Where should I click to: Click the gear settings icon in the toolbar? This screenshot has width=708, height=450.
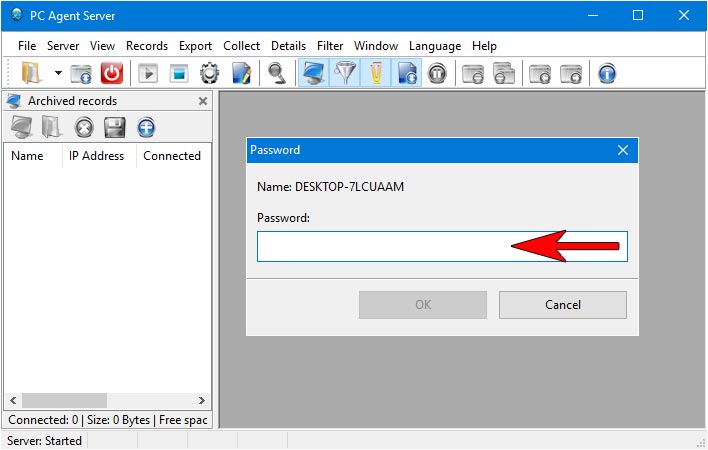[x=209, y=73]
